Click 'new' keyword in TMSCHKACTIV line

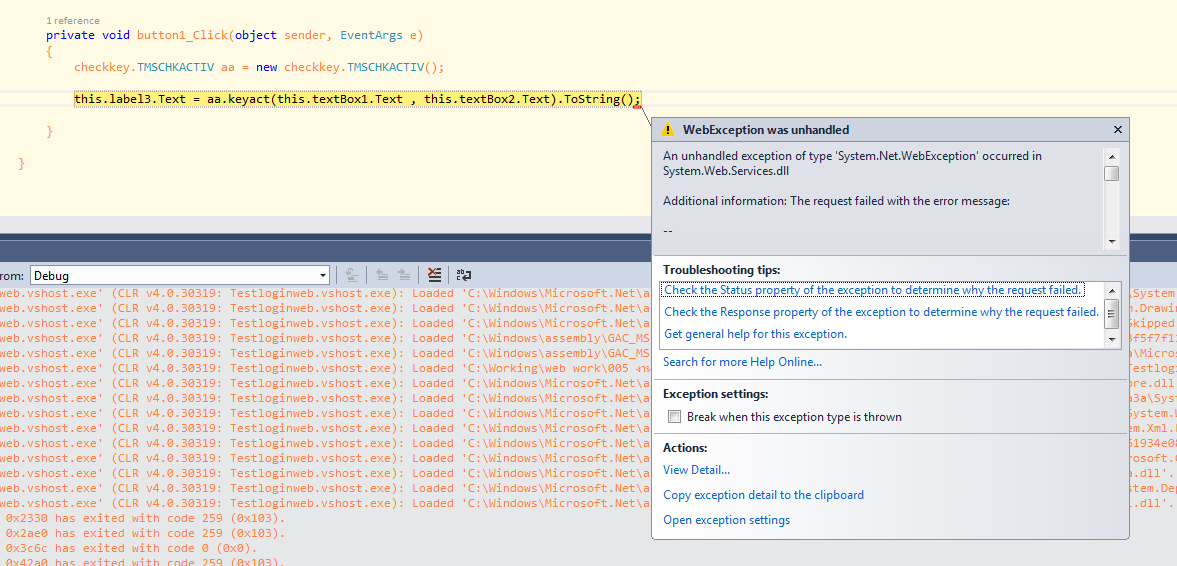click(266, 67)
